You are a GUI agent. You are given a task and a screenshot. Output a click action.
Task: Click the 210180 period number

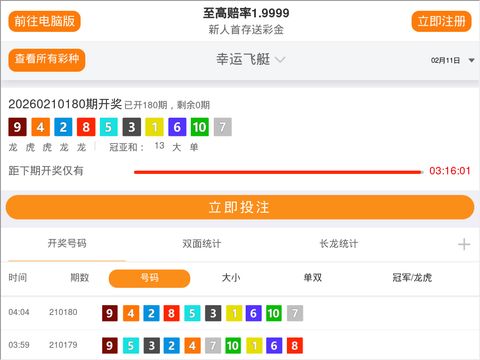click(x=63, y=312)
